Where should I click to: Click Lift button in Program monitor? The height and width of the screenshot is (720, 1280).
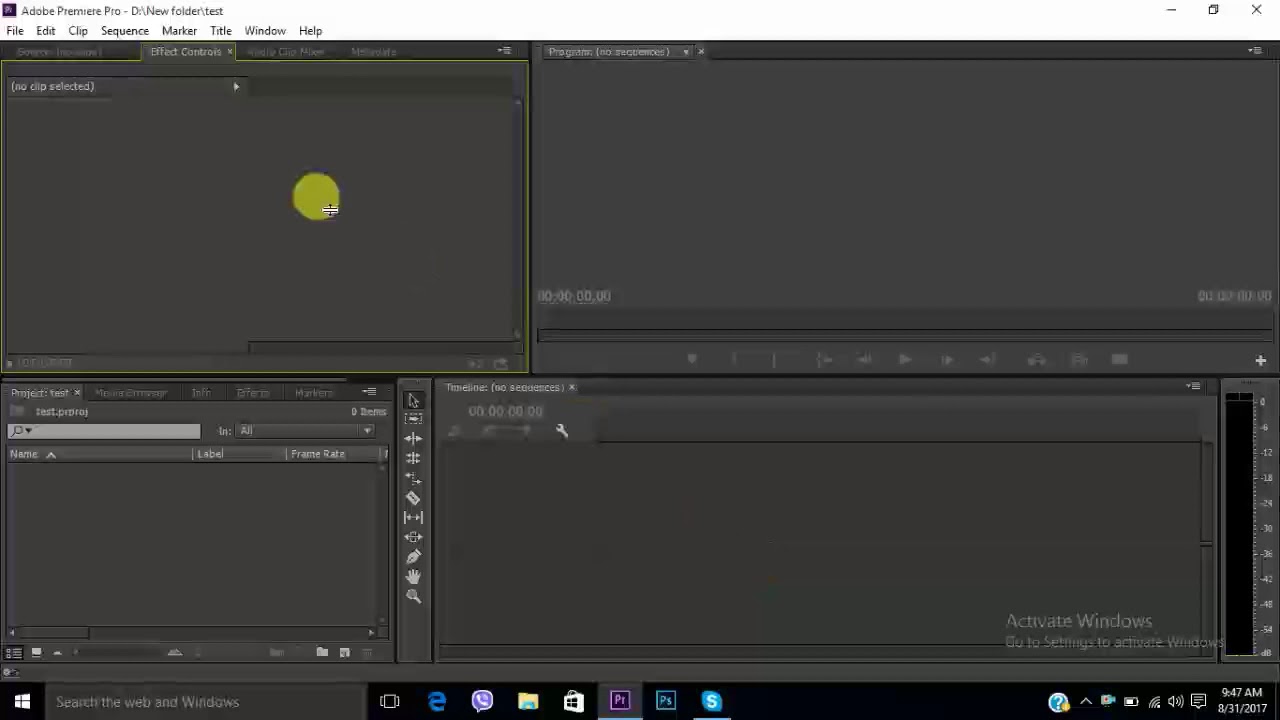point(1037,360)
